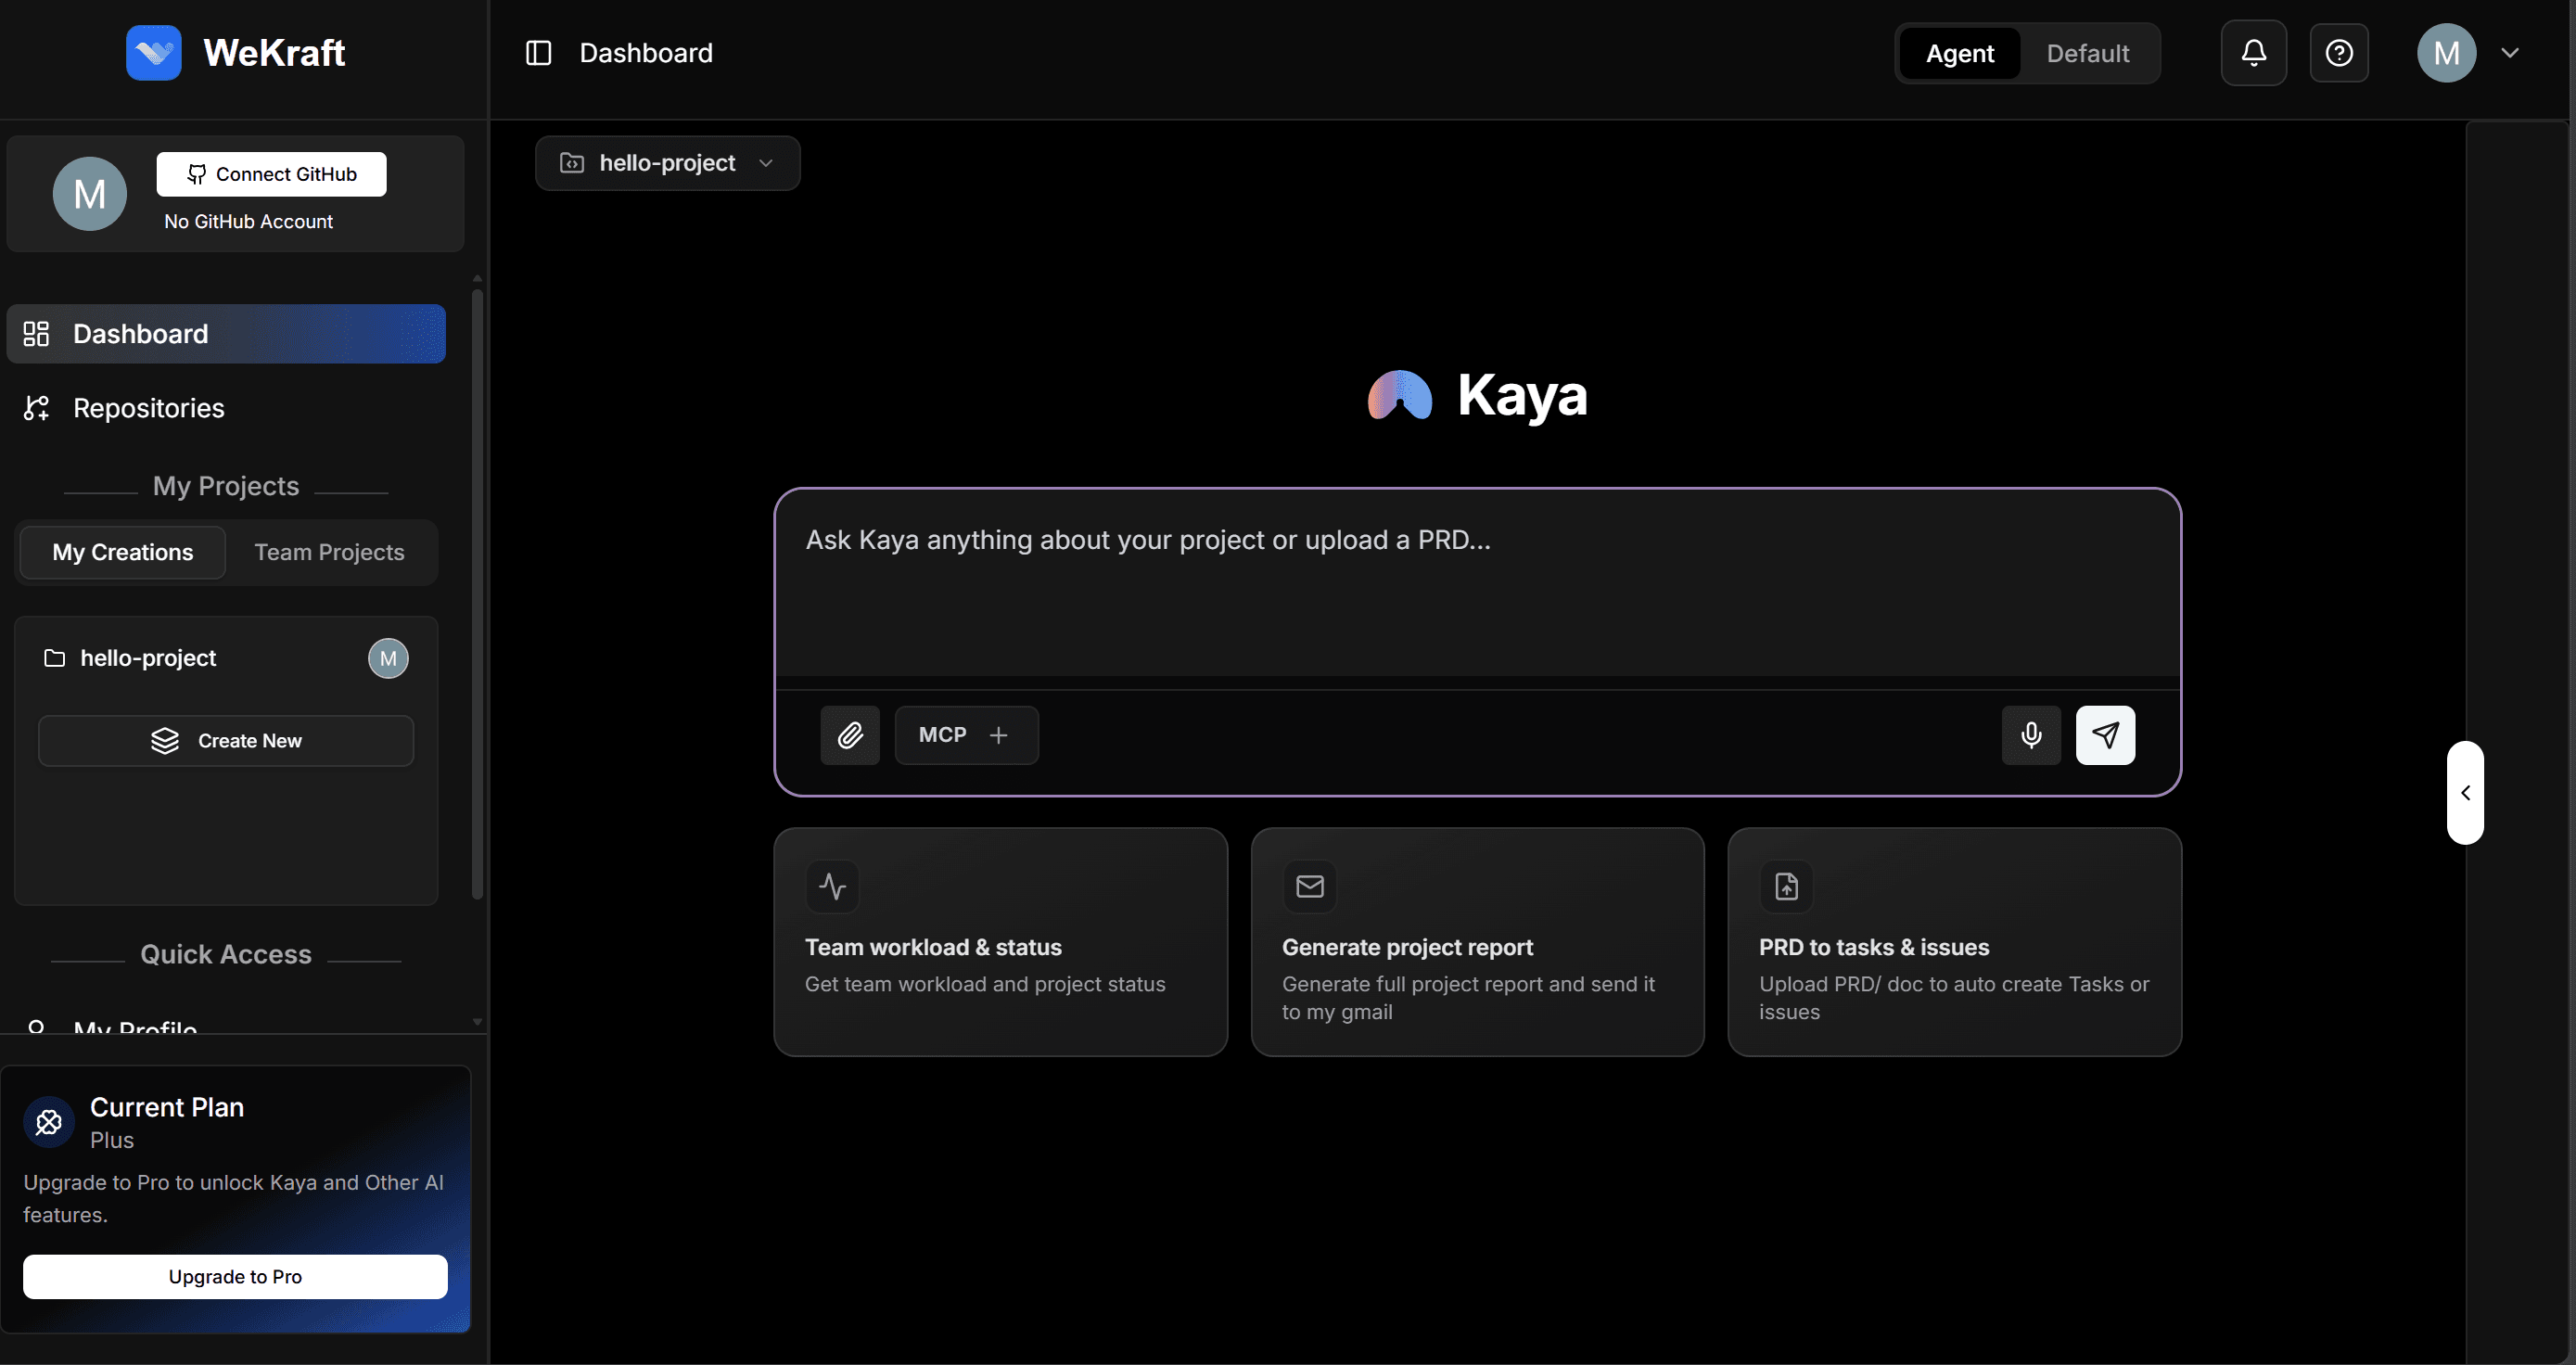Screen dimensions: 2576x1365
Task: Click the Ask Kaya prompt input field
Action: pyautogui.click(x=1477, y=583)
